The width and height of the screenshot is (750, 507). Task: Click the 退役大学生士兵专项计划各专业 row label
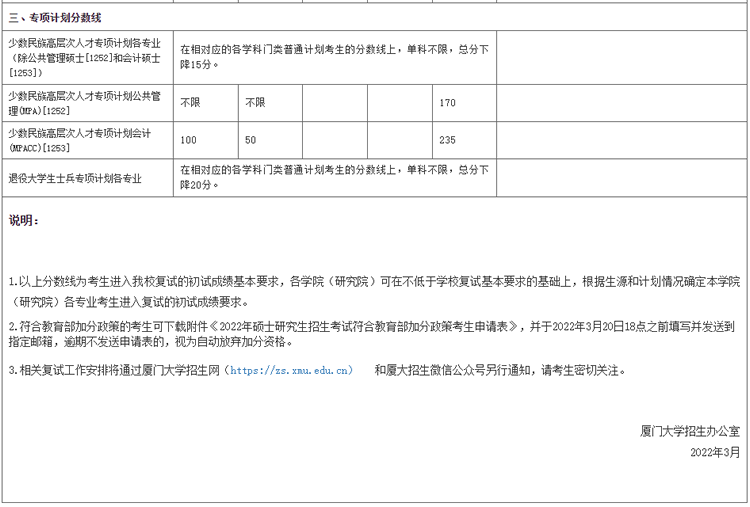click(75, 178)
